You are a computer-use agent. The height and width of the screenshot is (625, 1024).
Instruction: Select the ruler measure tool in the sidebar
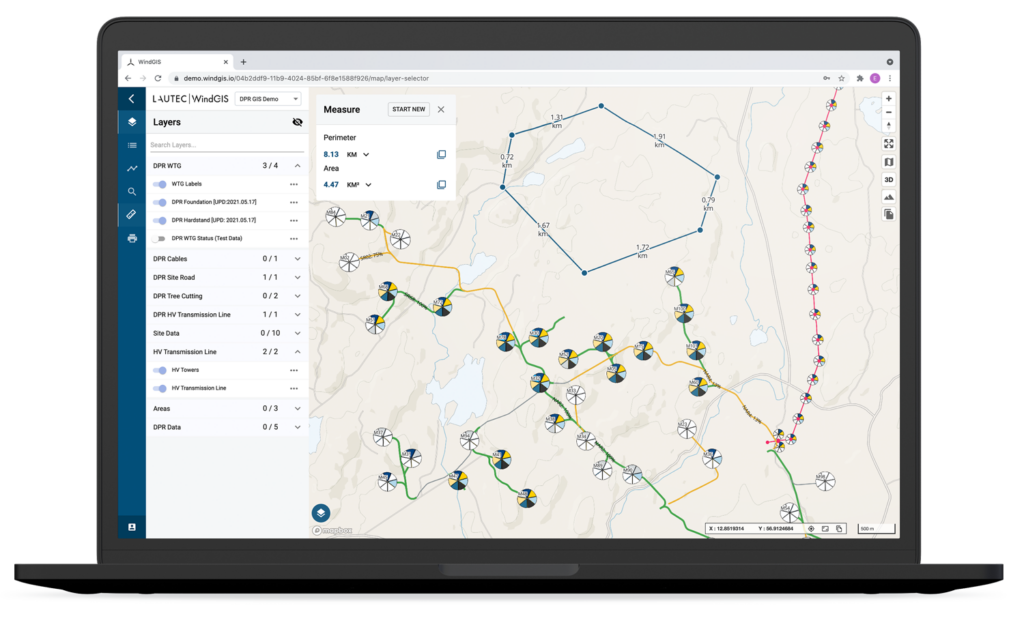coord(131,214)
